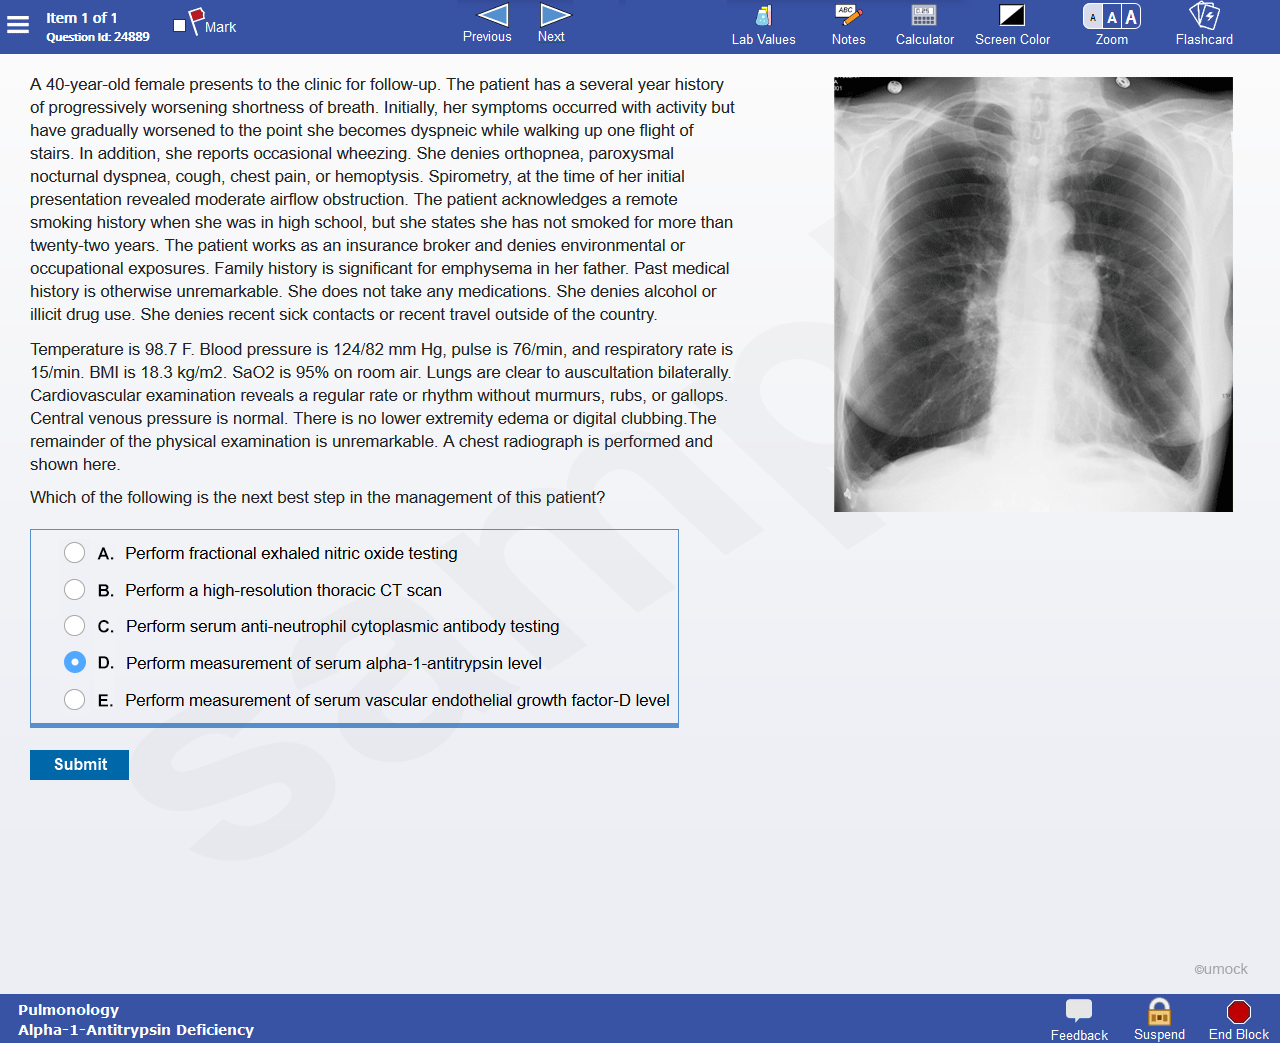1280x1043 pixels.
Task: Open the Notes tool
Action: 848,26
